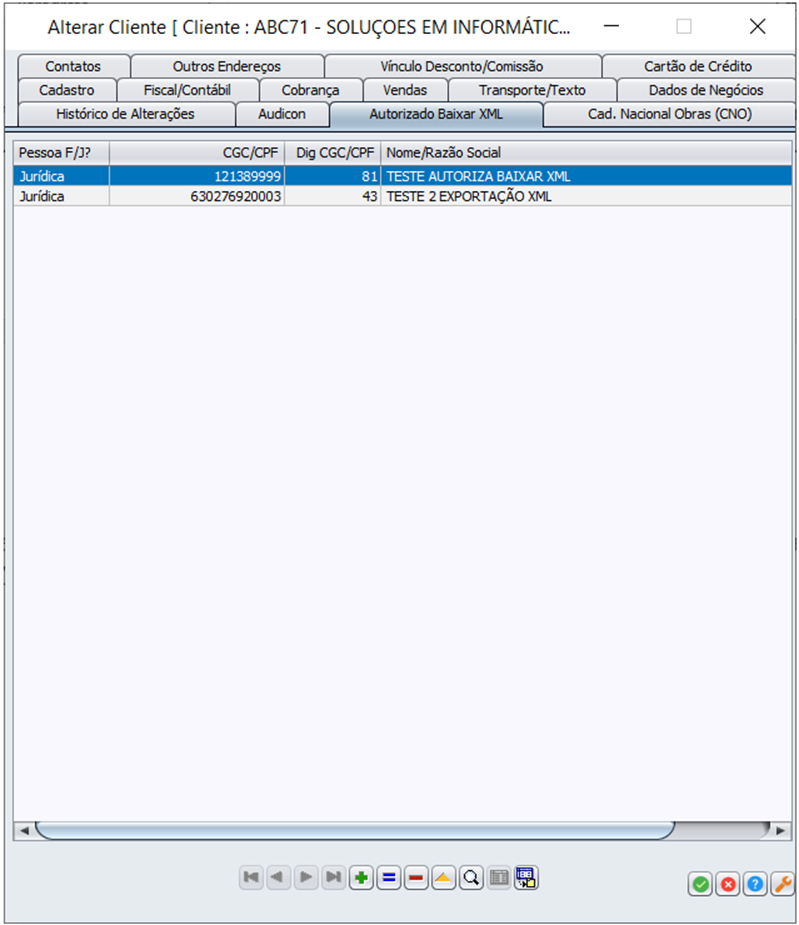Click the orange up-triangle toolbar icon
The image size is (799, 925).
click(443, 878)
